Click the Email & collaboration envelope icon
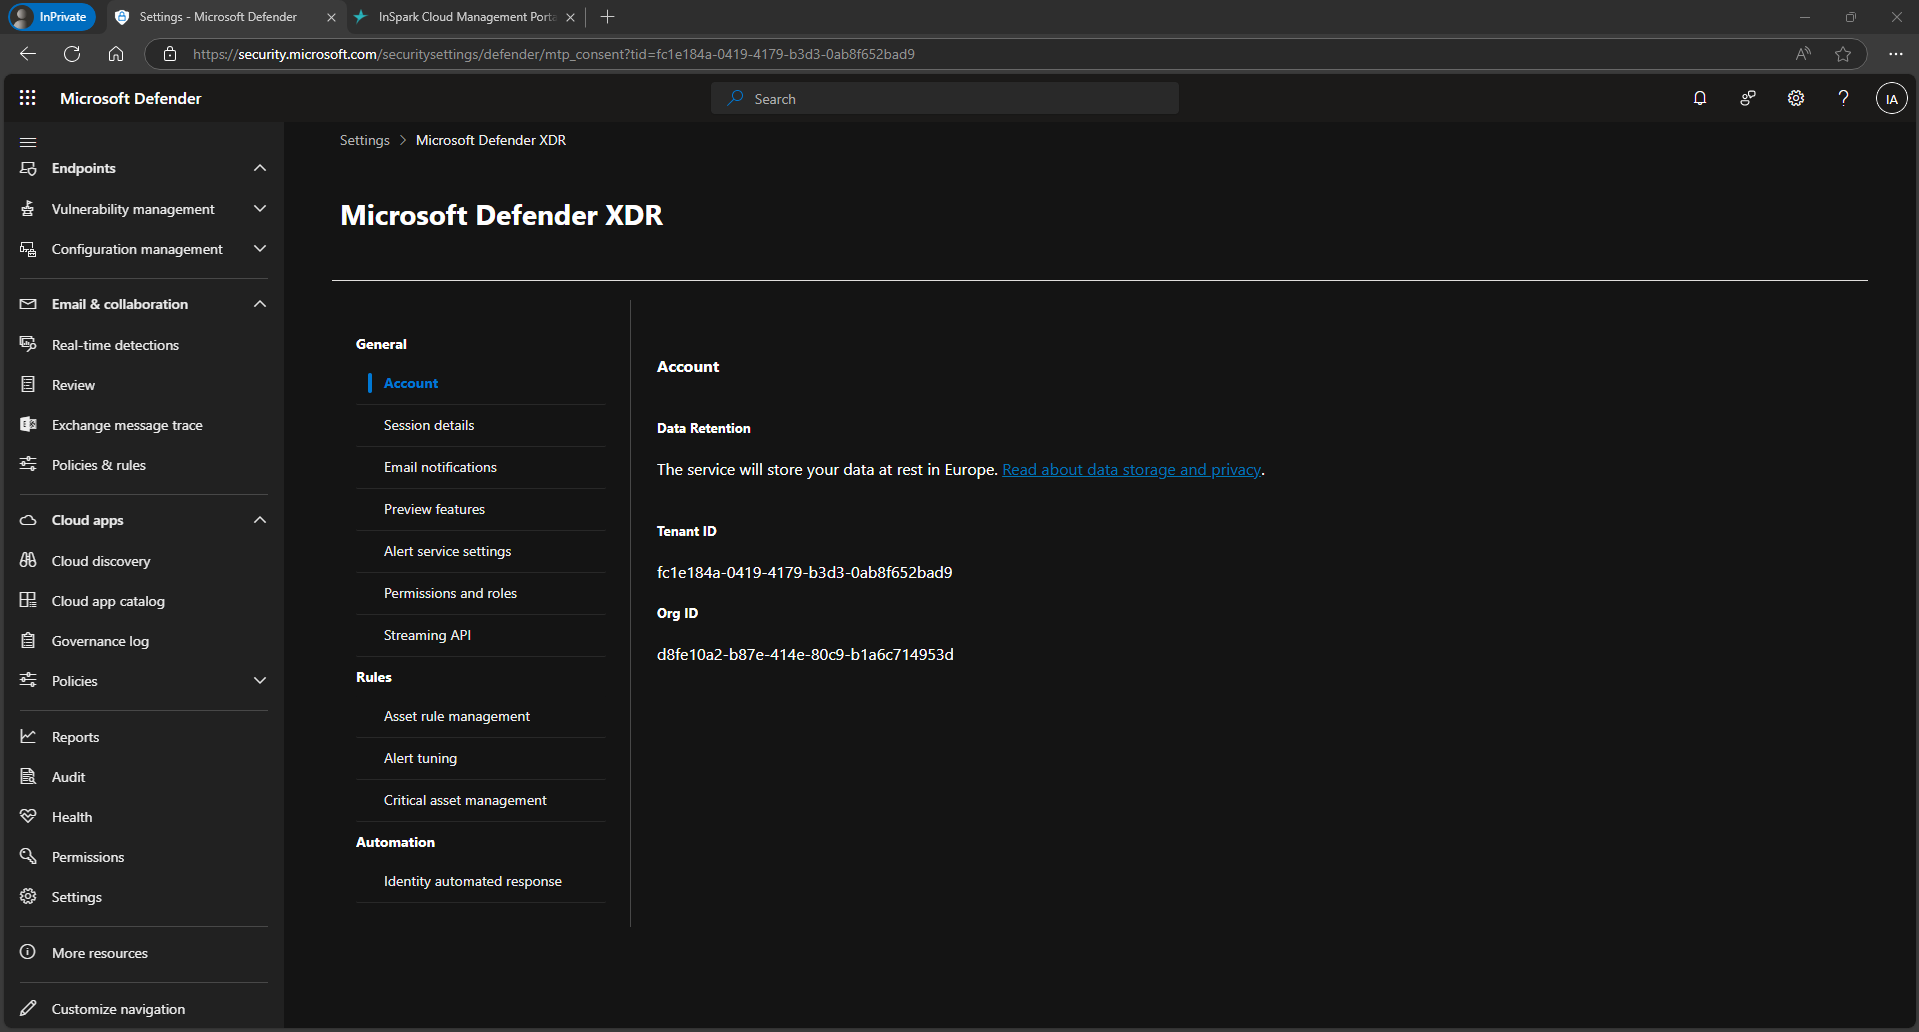The width and height of the screenshot is (1919, 1032). (28, 304)
